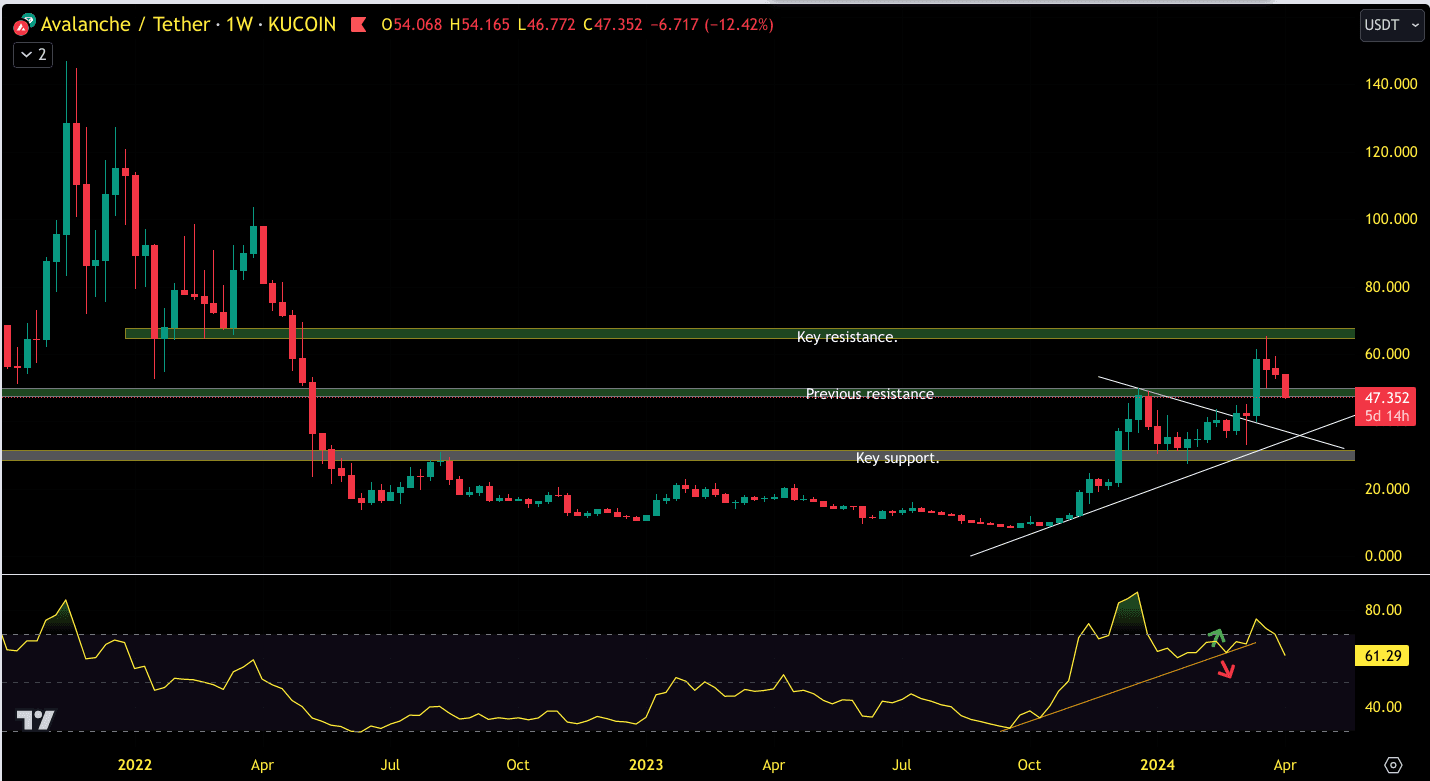Click the red 47.352 current price tag

[1384, 398]
